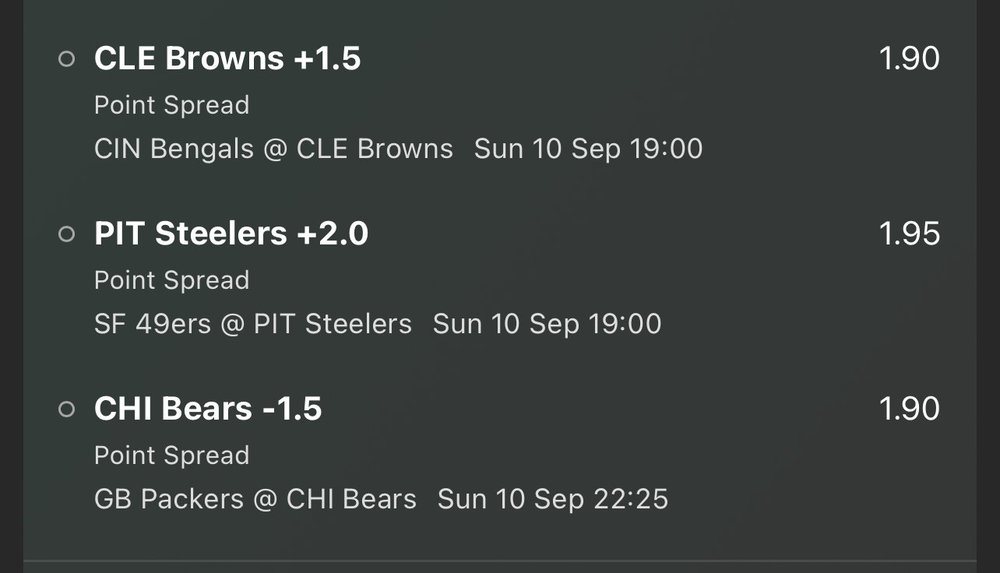Click the 49ers game time Sun 10 Sep 19:00
The image size is (1000, 573).
pyautogui.click(x=547, y=324)
